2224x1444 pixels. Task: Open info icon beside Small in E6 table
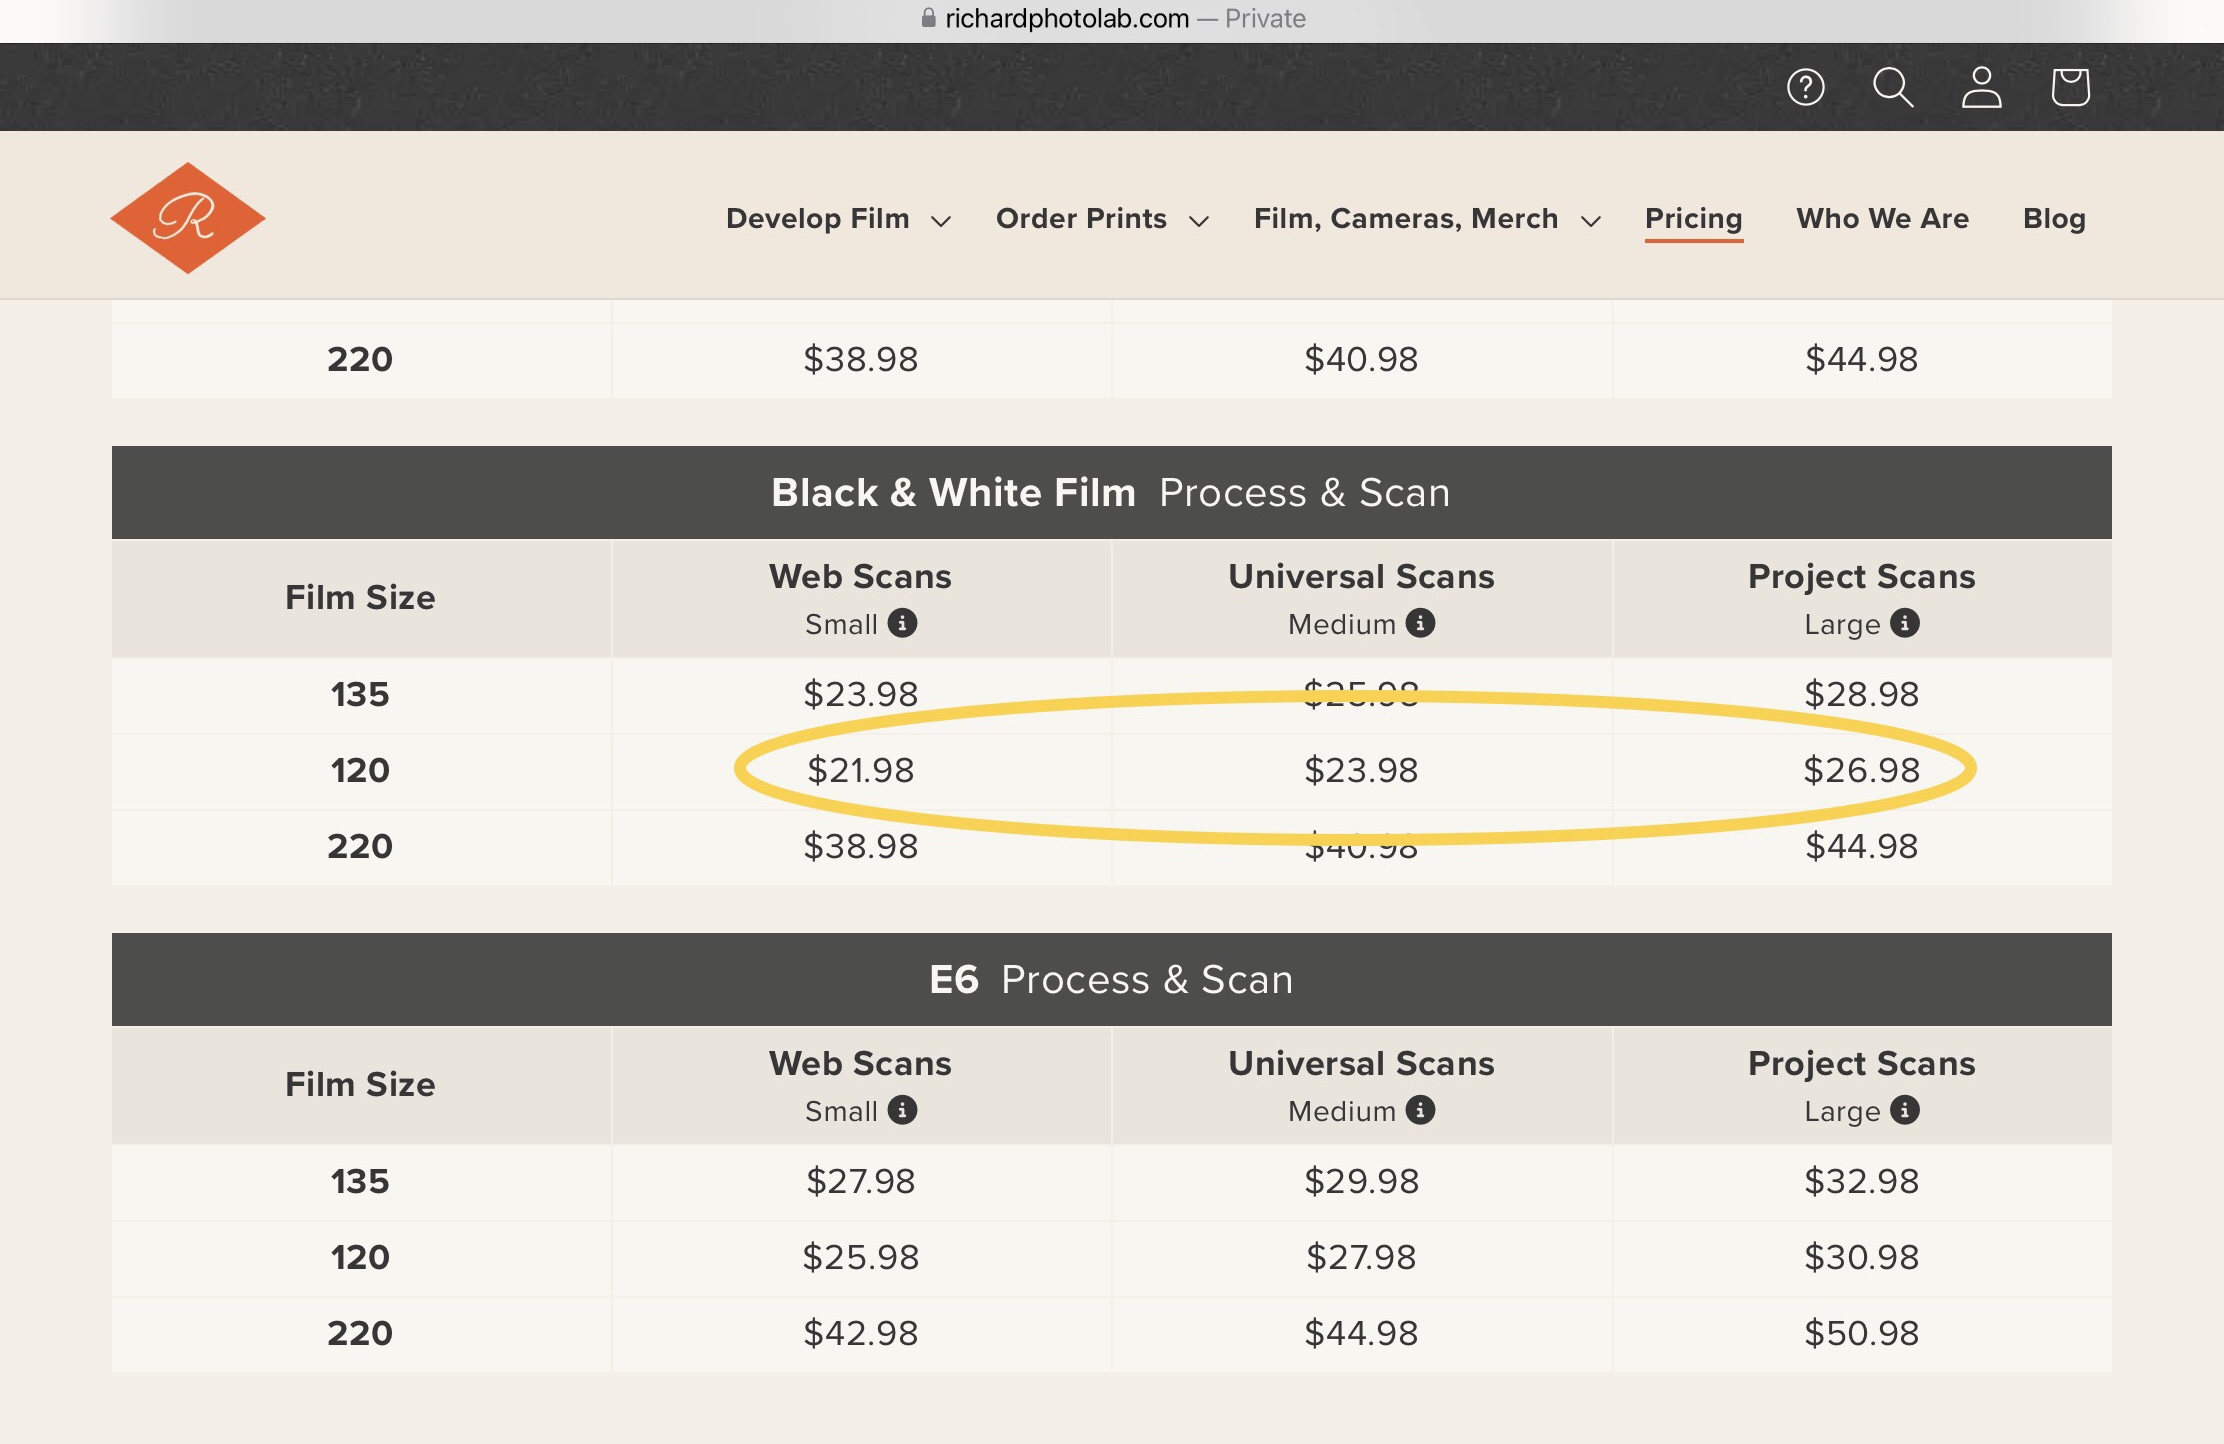click(x=902, y=1110)
